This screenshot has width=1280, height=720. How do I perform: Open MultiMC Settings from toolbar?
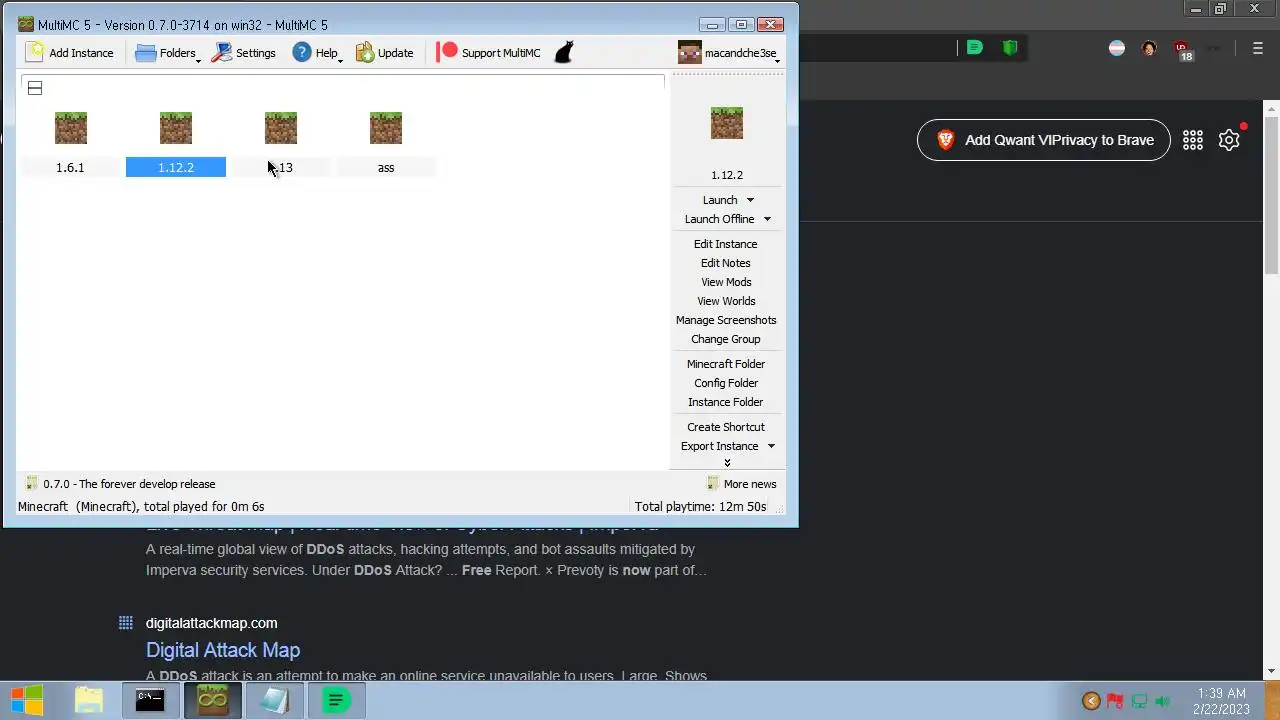point(244,53)
